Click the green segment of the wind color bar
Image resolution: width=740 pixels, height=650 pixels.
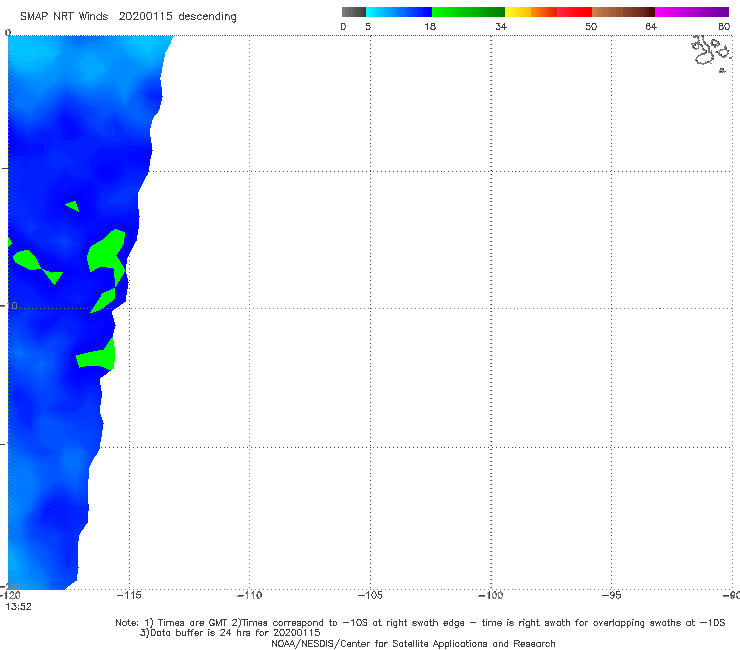pyautogui.click(x=468, y=12)
